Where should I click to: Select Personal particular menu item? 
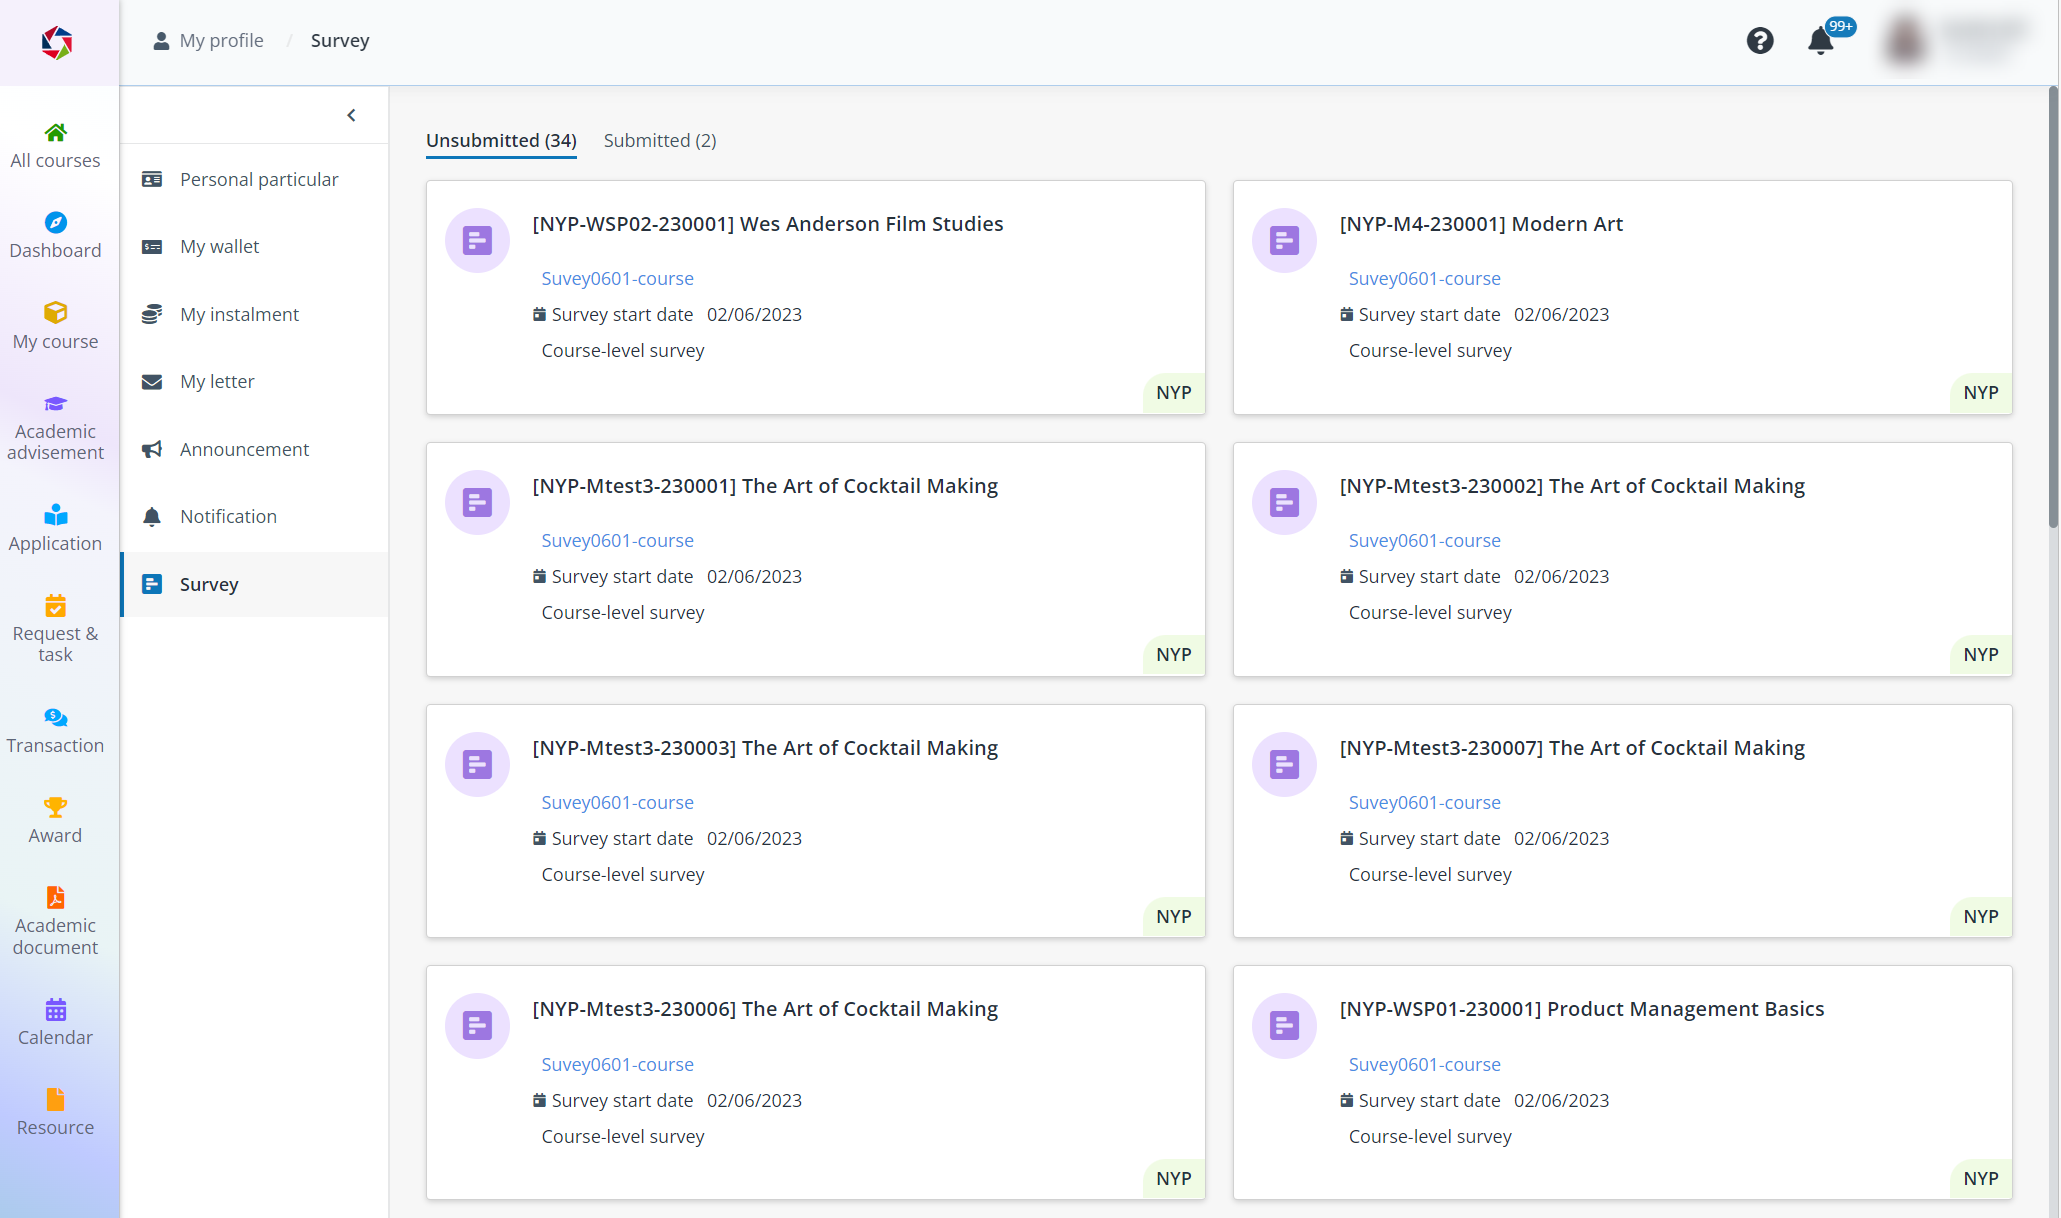coord(254,180)
